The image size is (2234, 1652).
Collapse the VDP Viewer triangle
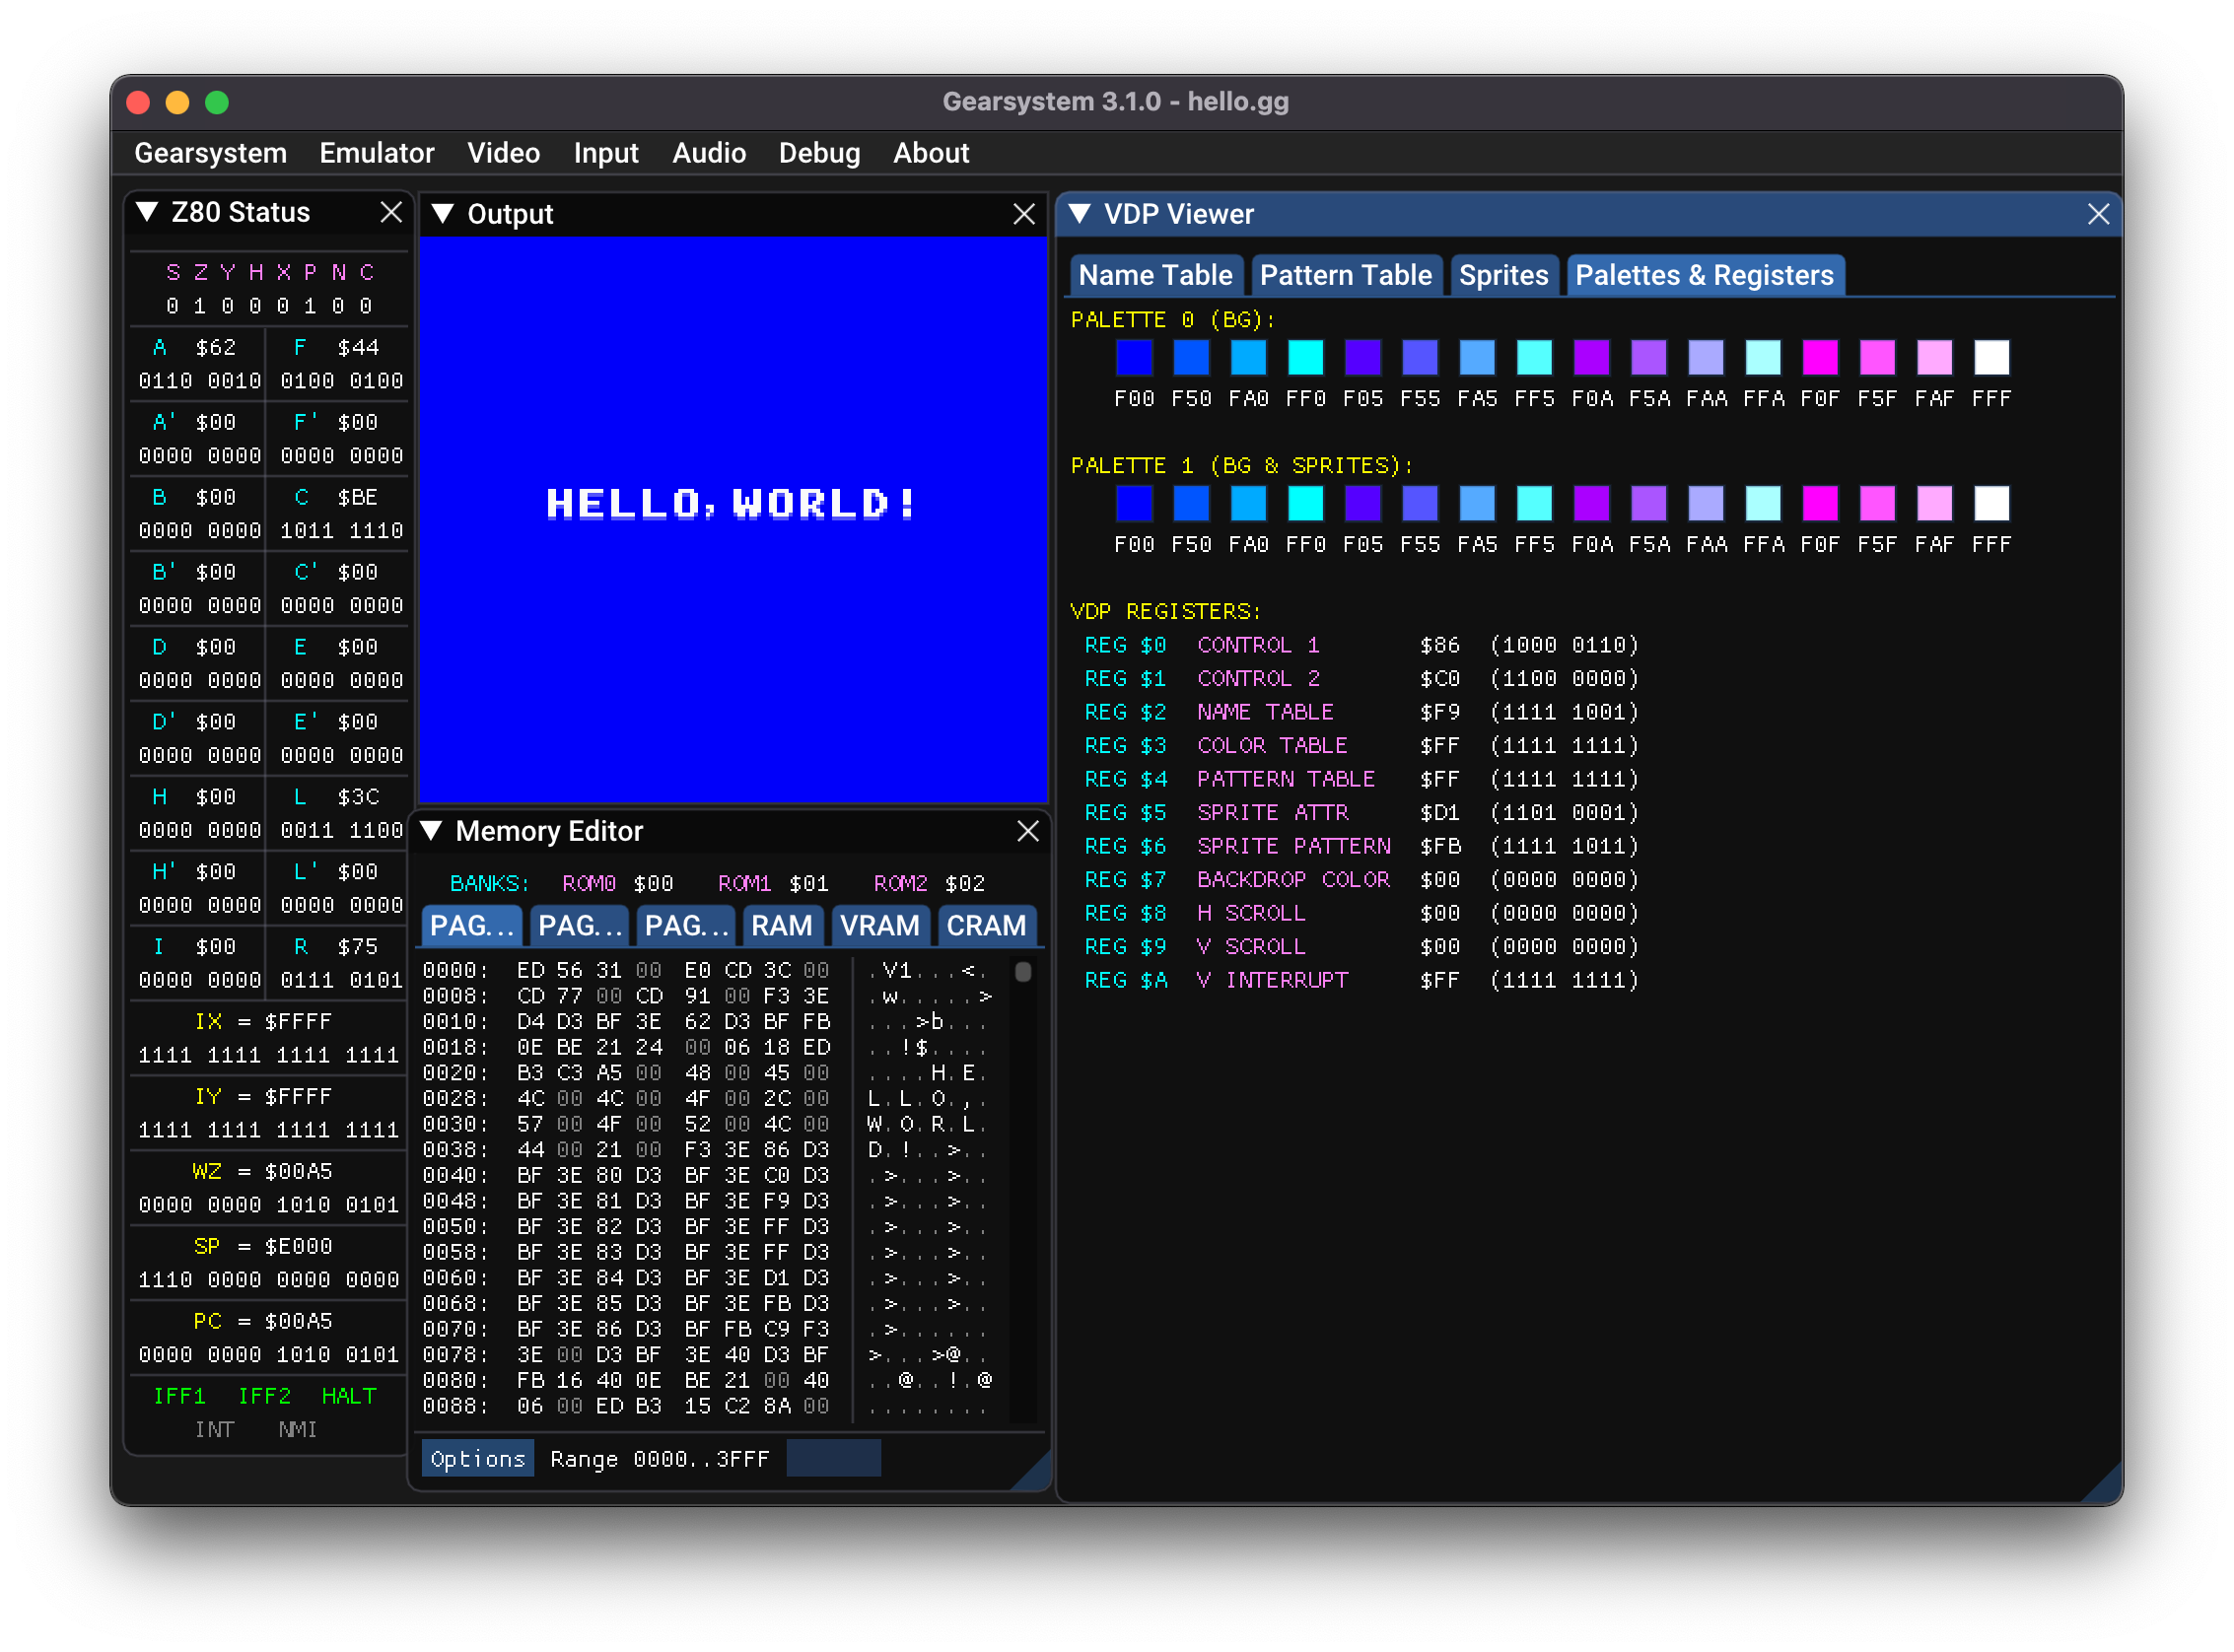pos(1079,214)
